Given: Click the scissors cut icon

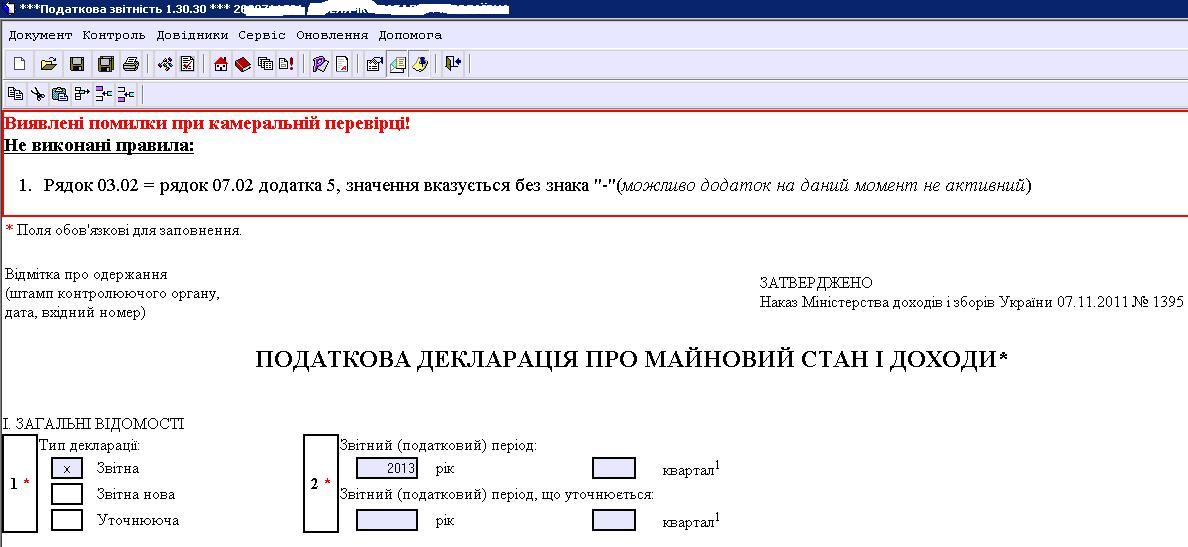Looking at the screenshot, I should (x=37, y=94).
